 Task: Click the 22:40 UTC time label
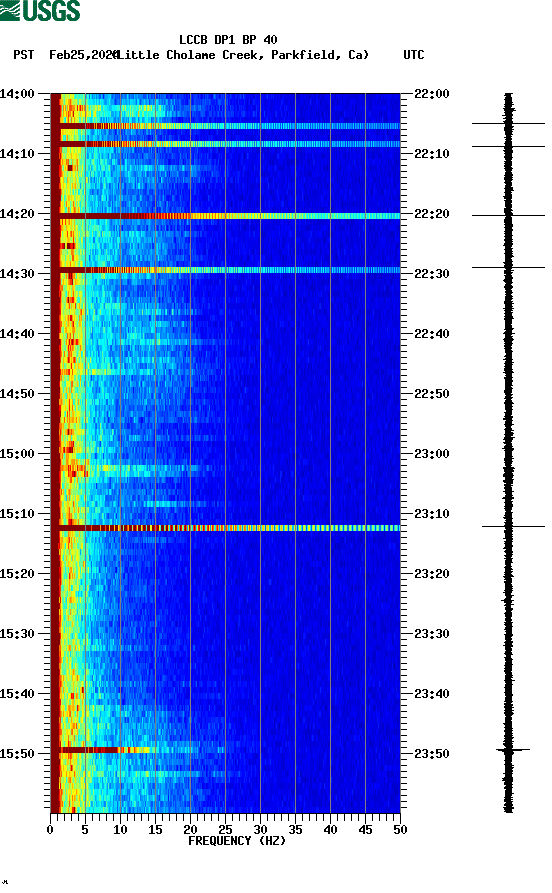click(432, 333)
